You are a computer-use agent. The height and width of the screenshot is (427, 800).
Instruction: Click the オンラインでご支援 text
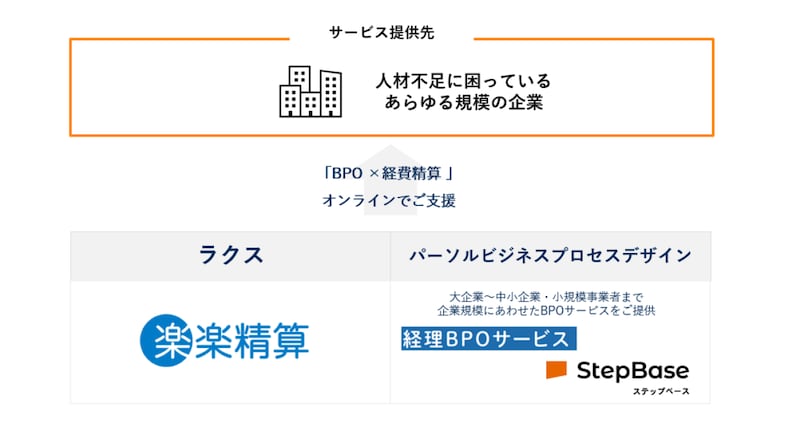(x=388, y=200)
